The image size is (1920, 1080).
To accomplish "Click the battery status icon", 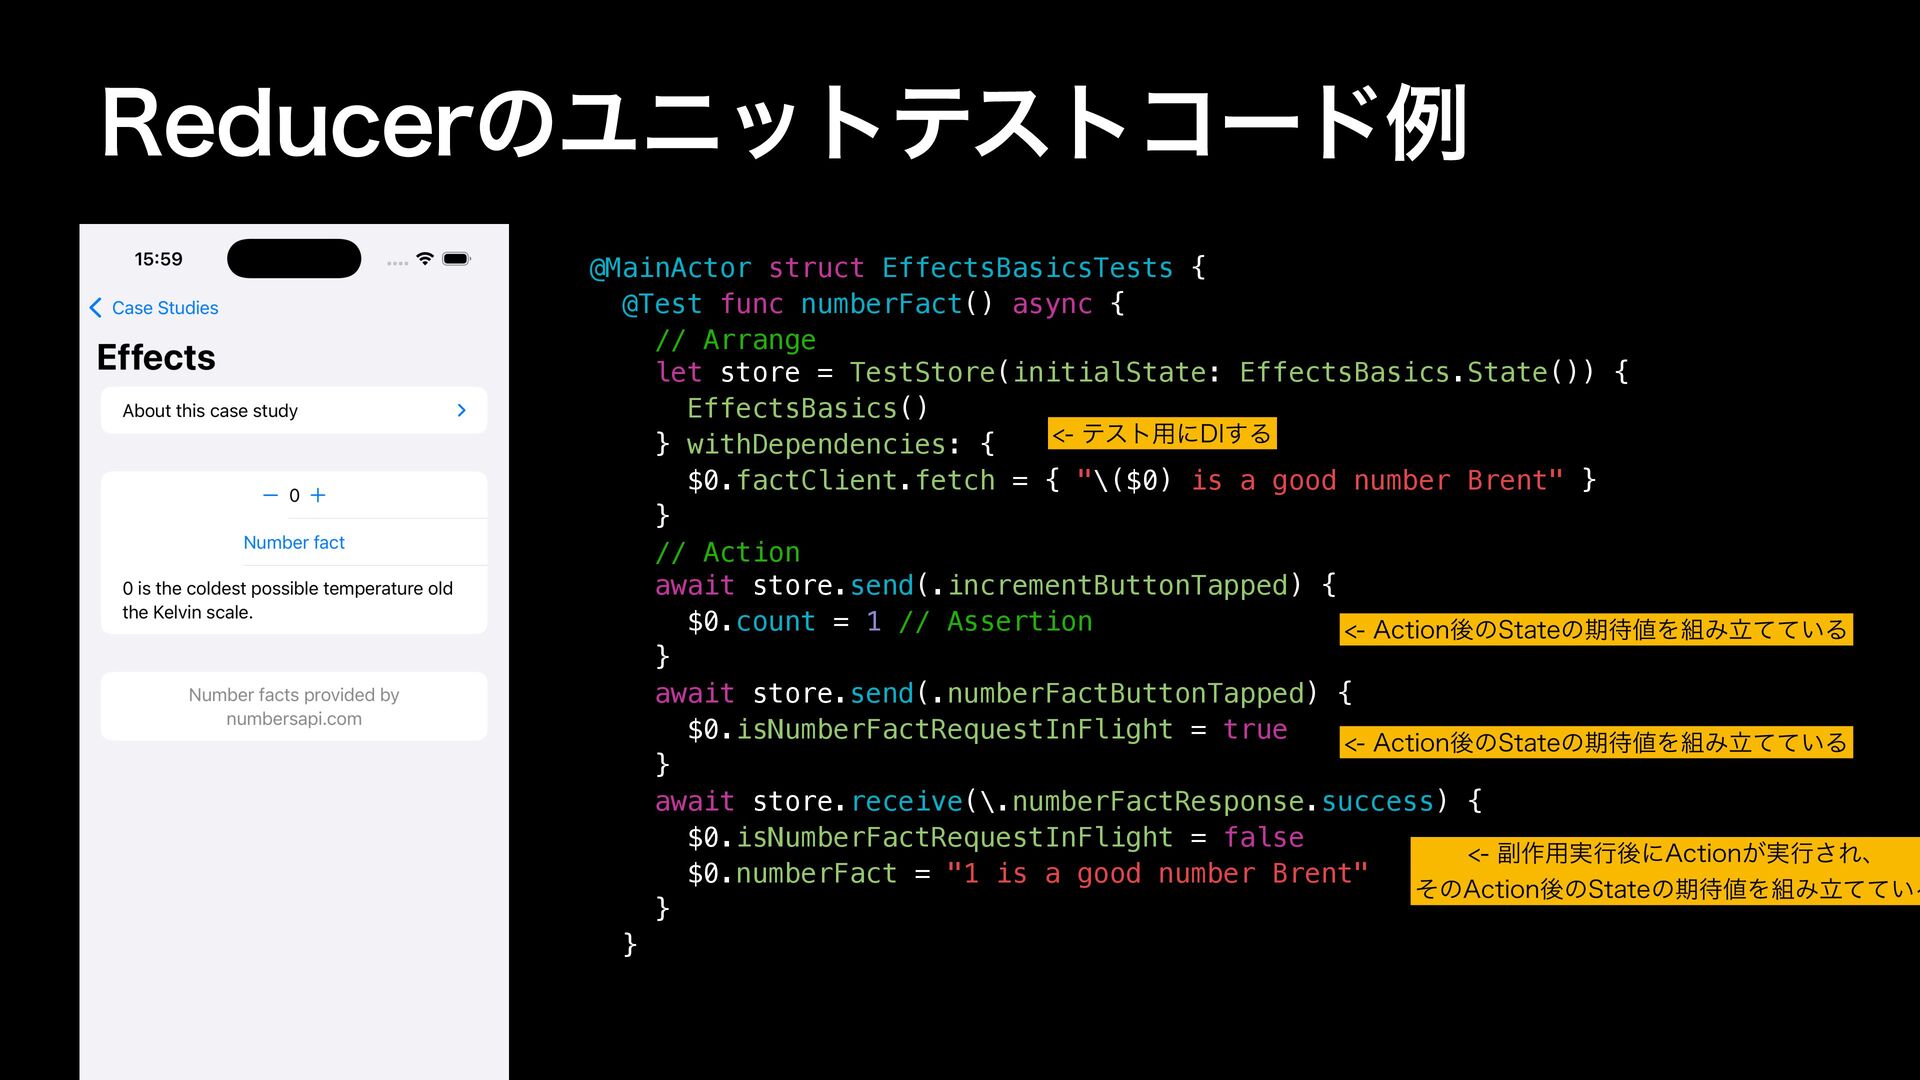I will [x=457, y=259].
